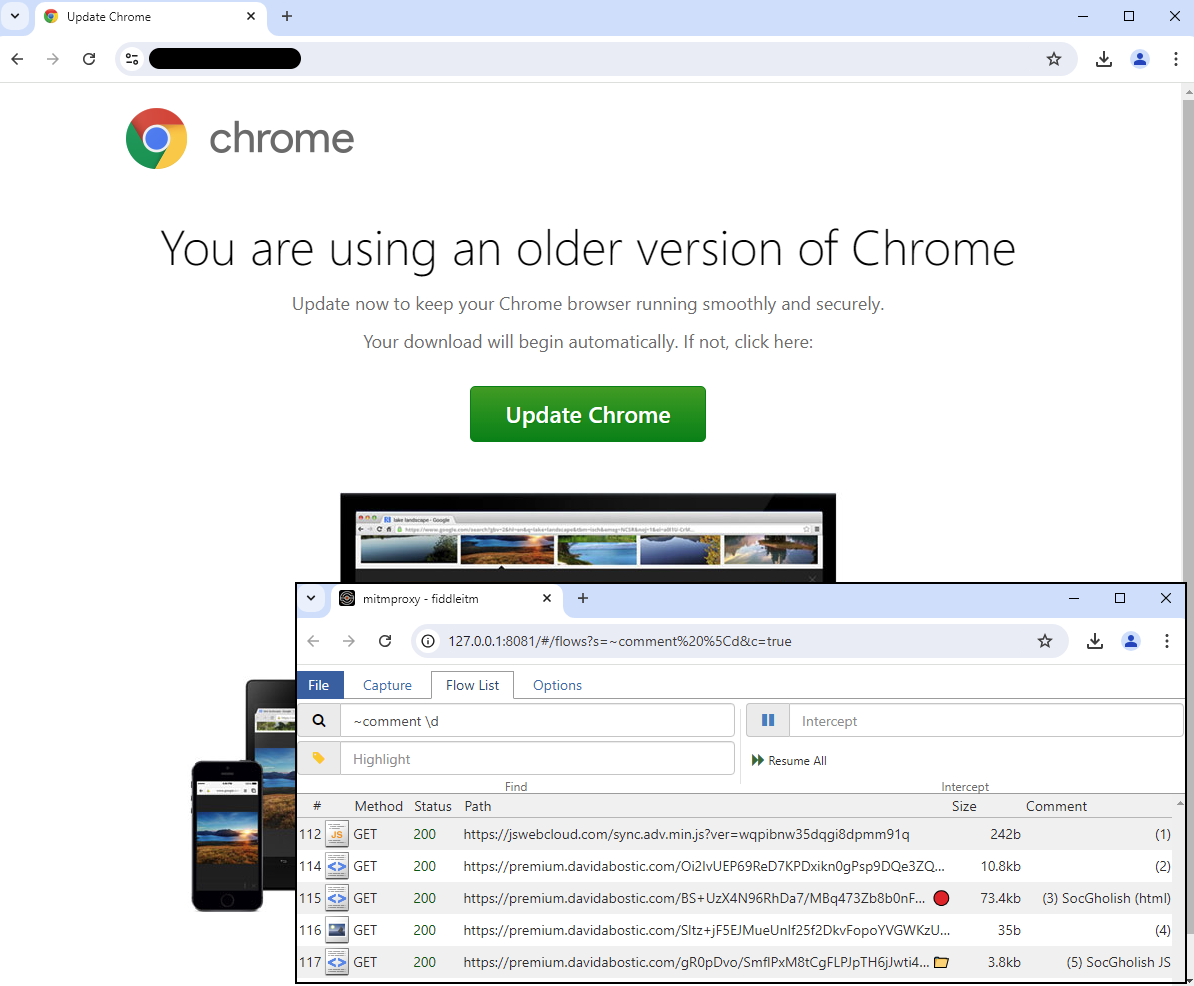Bookmark the mitmproxy page with star
This screenshot has width=1194, height=986.
pos(1045,641)
